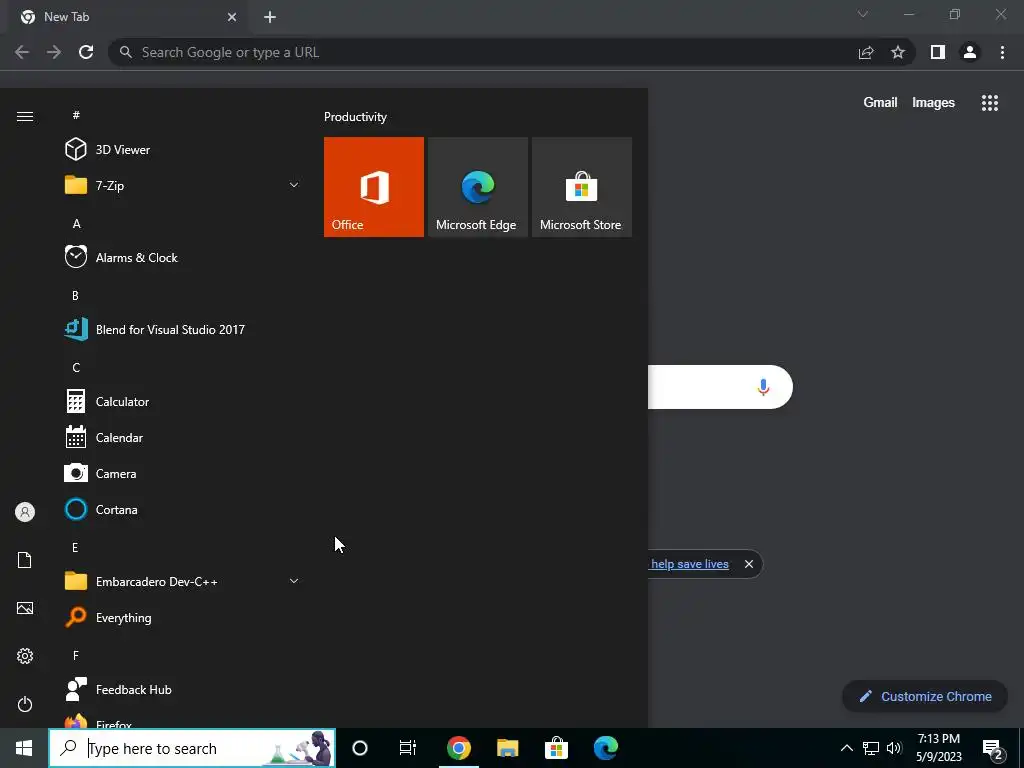
Task: Click the help save lives link
Action: [x=690, y=564]
